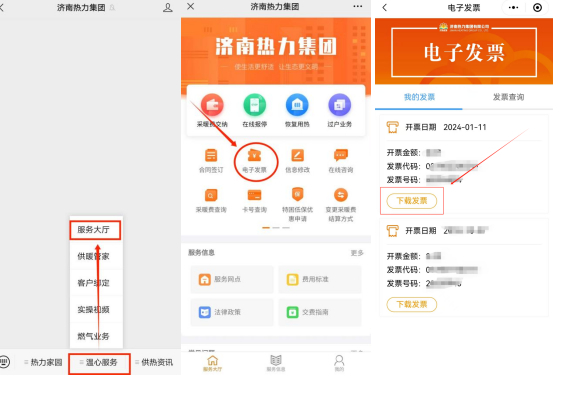Open the 法律政策 card
This screenshot has height=399, width=581.
pos(232,312)
